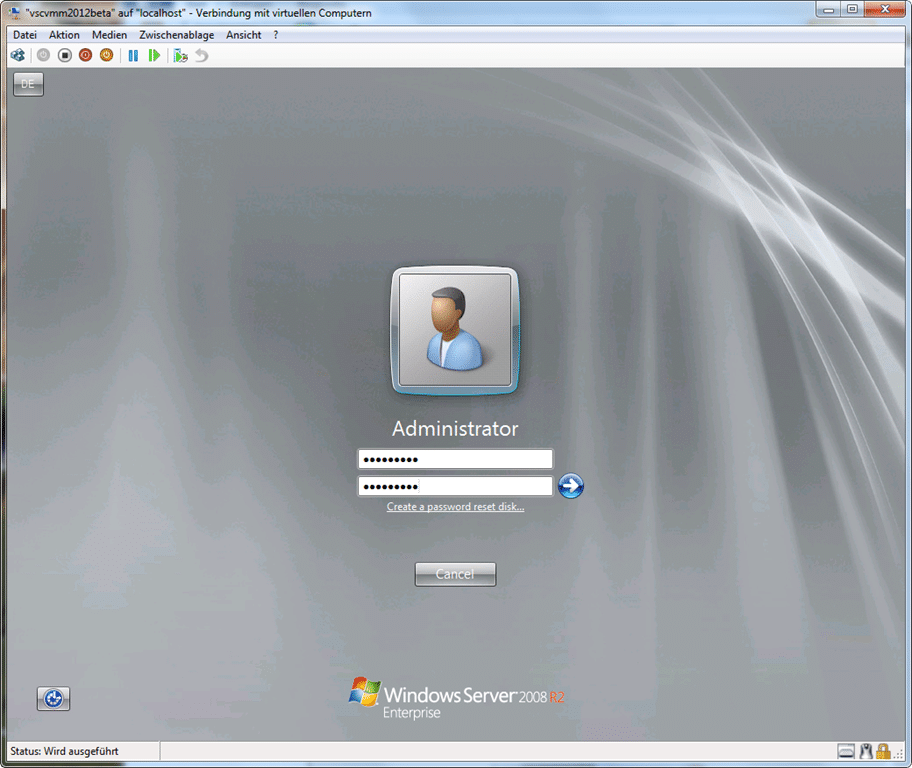The image size is (912, 768).
Task: Open Ease of Access button
Action: tap(54, 698)
